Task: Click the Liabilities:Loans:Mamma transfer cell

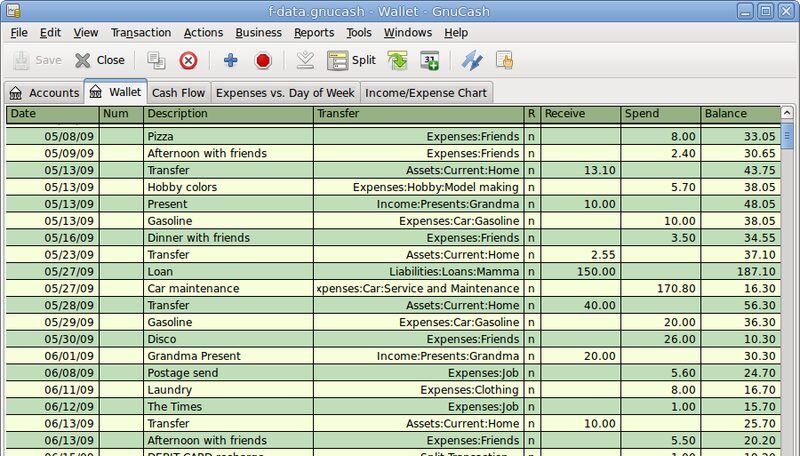Action: click(418, 271)
